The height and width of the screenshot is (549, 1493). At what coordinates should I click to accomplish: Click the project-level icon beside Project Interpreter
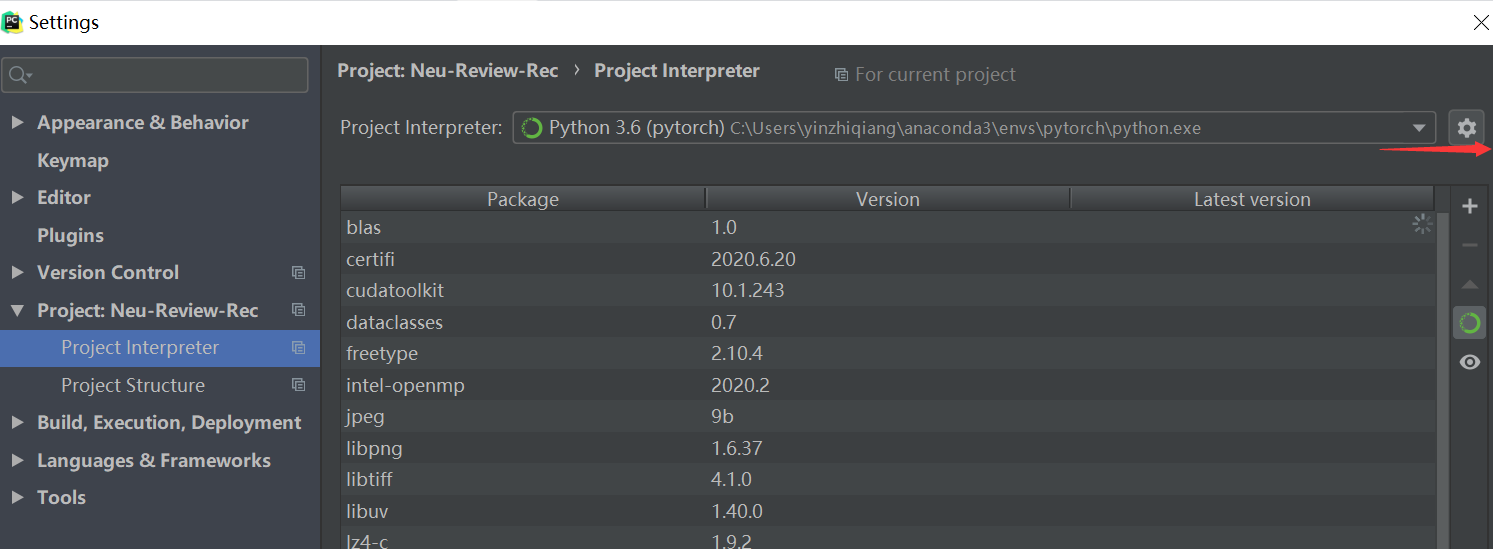pos(298,348)
